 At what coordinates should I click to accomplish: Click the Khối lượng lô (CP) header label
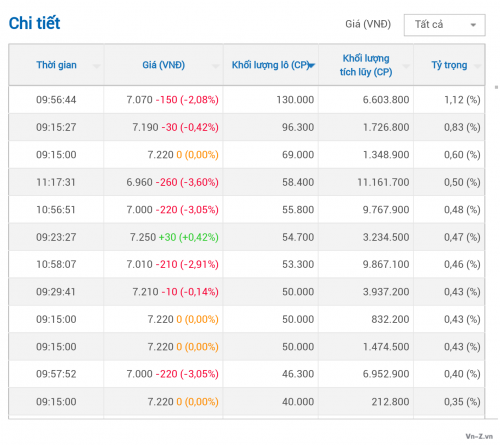coord(271,65)
